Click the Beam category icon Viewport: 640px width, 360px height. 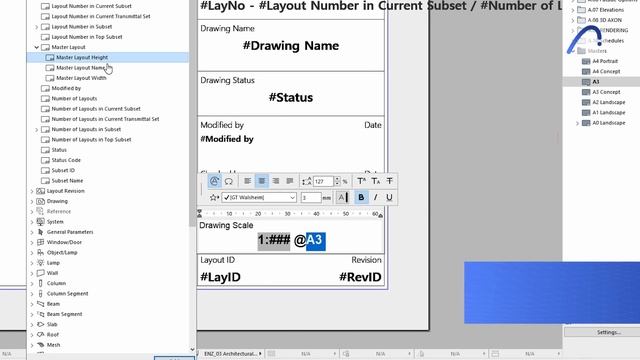pyautogui.click(x=40, y=304)
